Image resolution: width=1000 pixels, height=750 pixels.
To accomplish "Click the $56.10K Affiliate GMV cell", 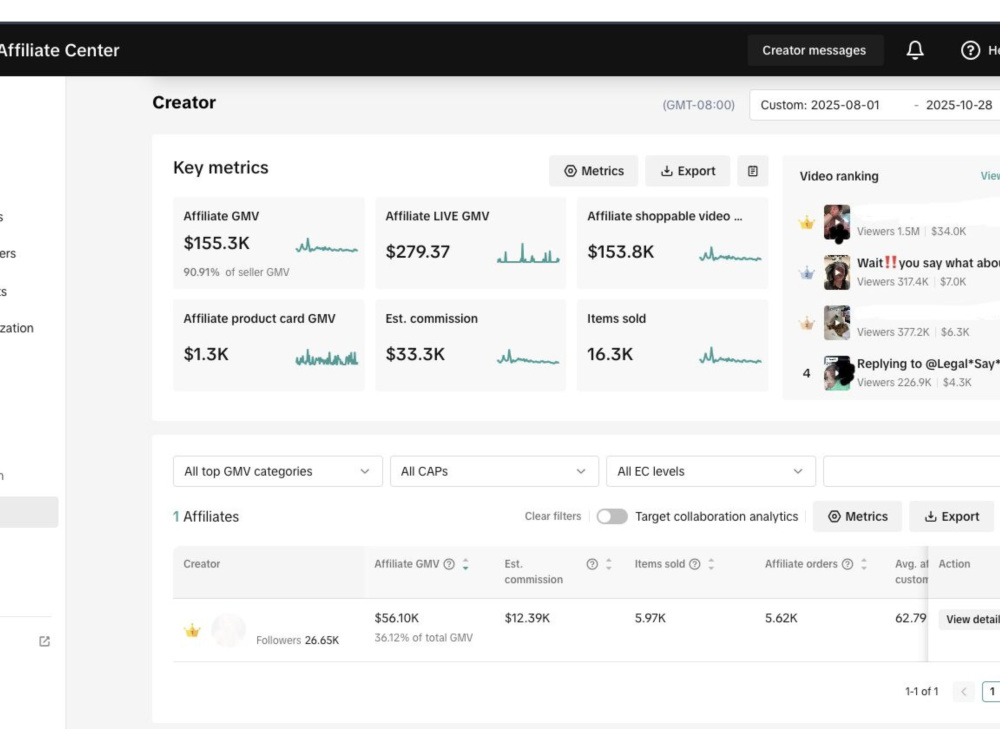I will (x=397, y=618).
